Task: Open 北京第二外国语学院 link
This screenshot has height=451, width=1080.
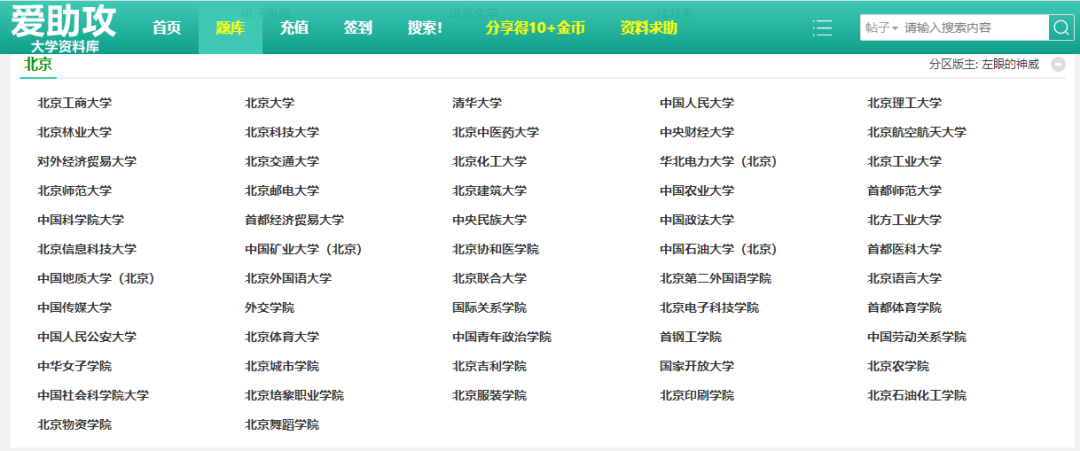Action: 715,279
